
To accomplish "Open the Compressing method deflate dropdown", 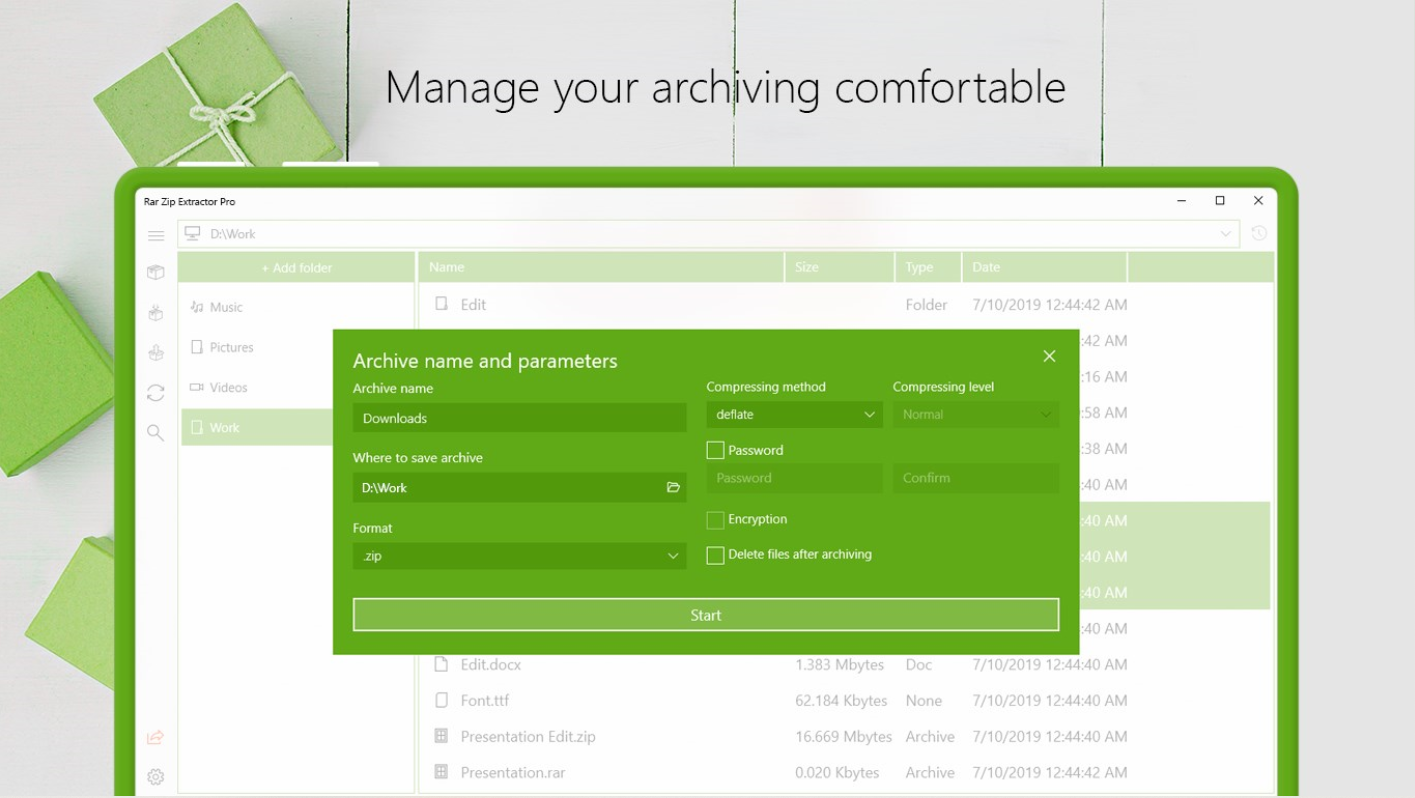I will point(794,415).
